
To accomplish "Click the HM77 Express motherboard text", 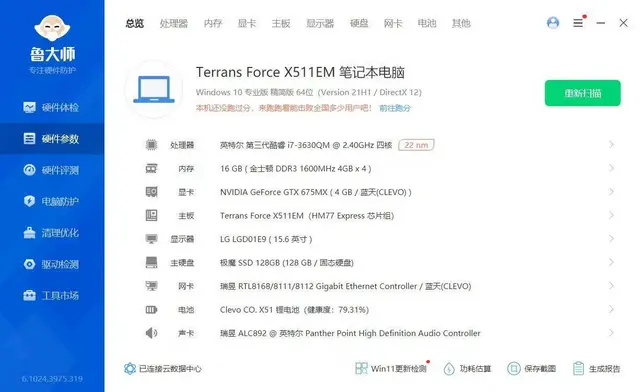I will point(307,216).
